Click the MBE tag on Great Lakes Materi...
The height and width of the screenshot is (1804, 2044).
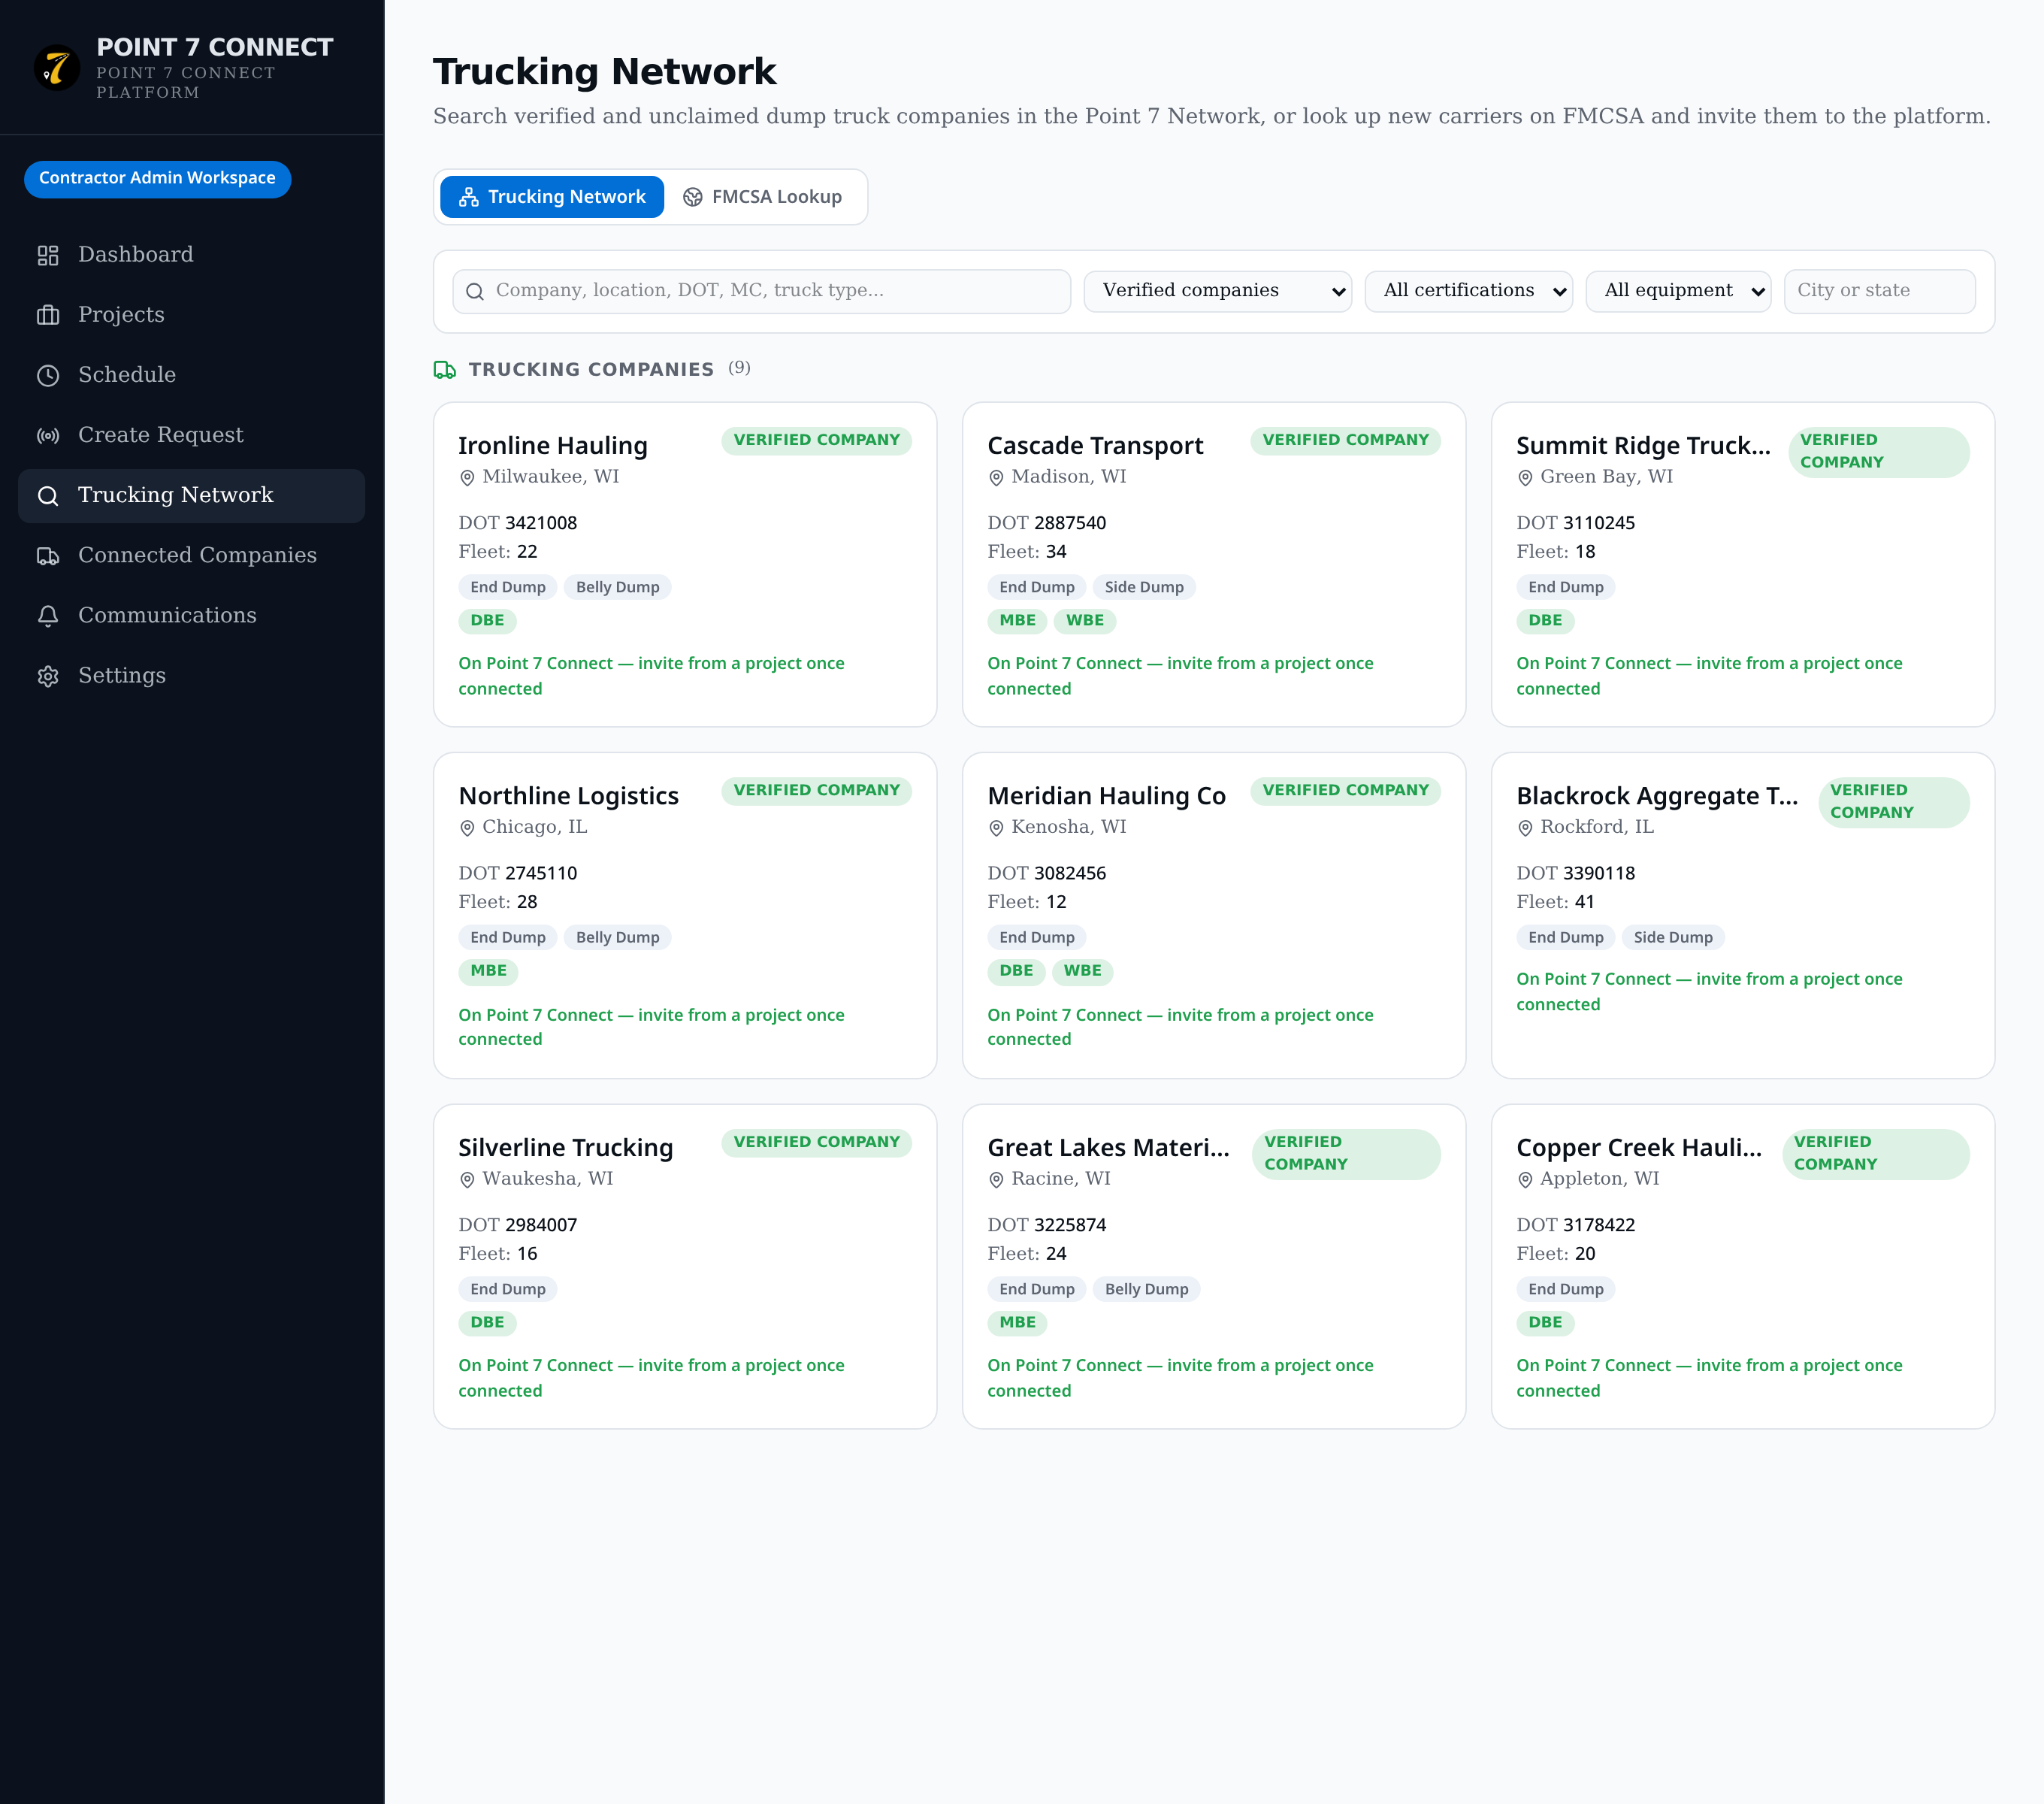coord(1017,1323)
